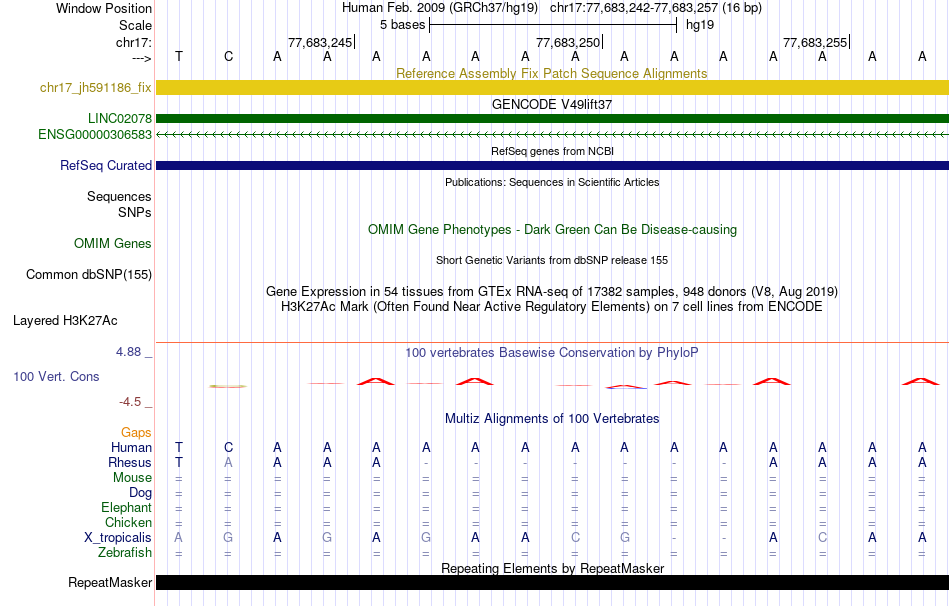The width and height of the screenshot is (950, 606).
Task: Click the Window Position label
Action: pyautogui.click(x=104, y=8)
